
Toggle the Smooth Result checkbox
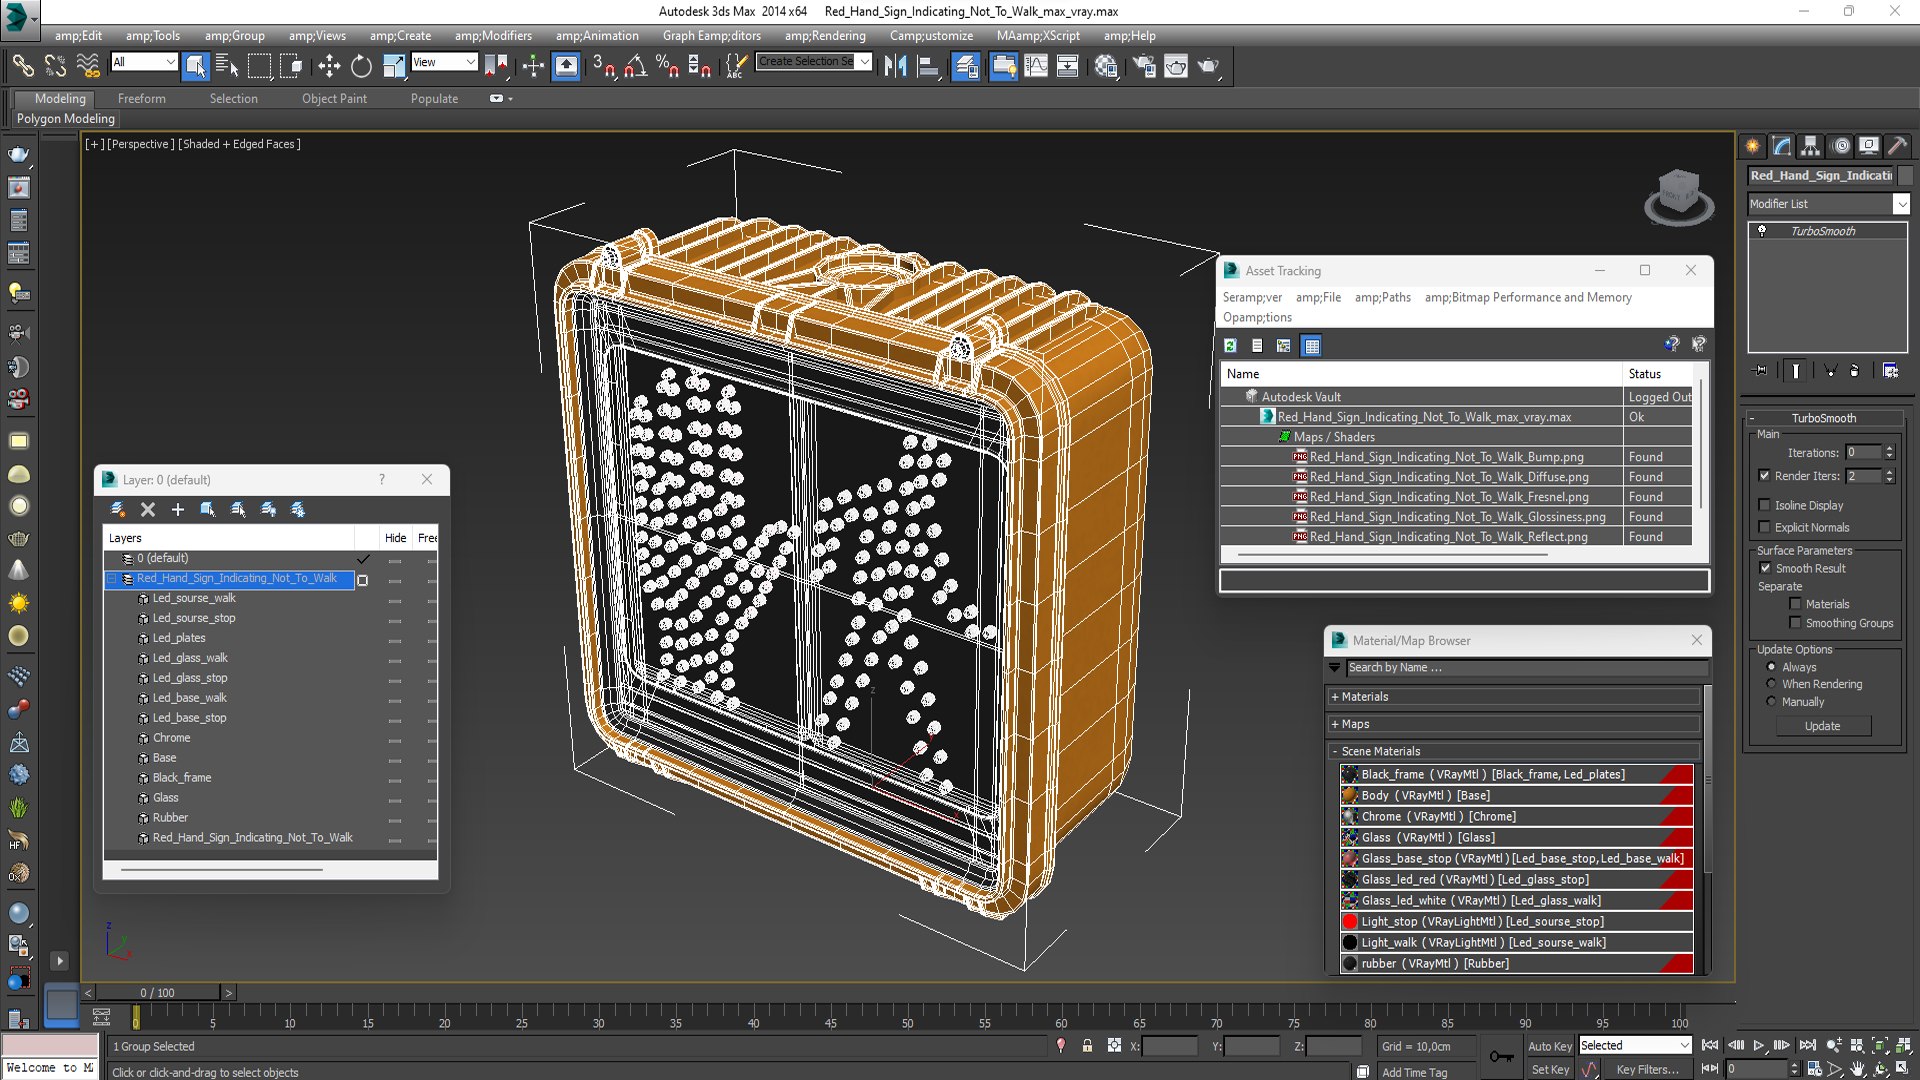coord(1766,568)
